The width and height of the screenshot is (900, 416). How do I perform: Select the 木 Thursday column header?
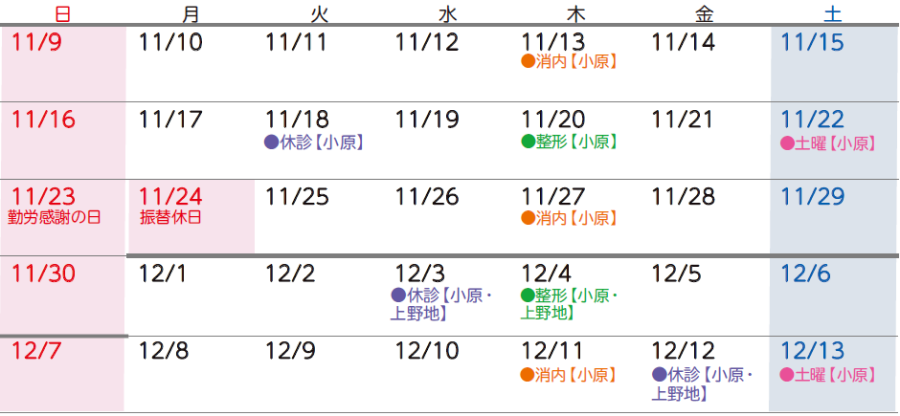click(575, 14)
